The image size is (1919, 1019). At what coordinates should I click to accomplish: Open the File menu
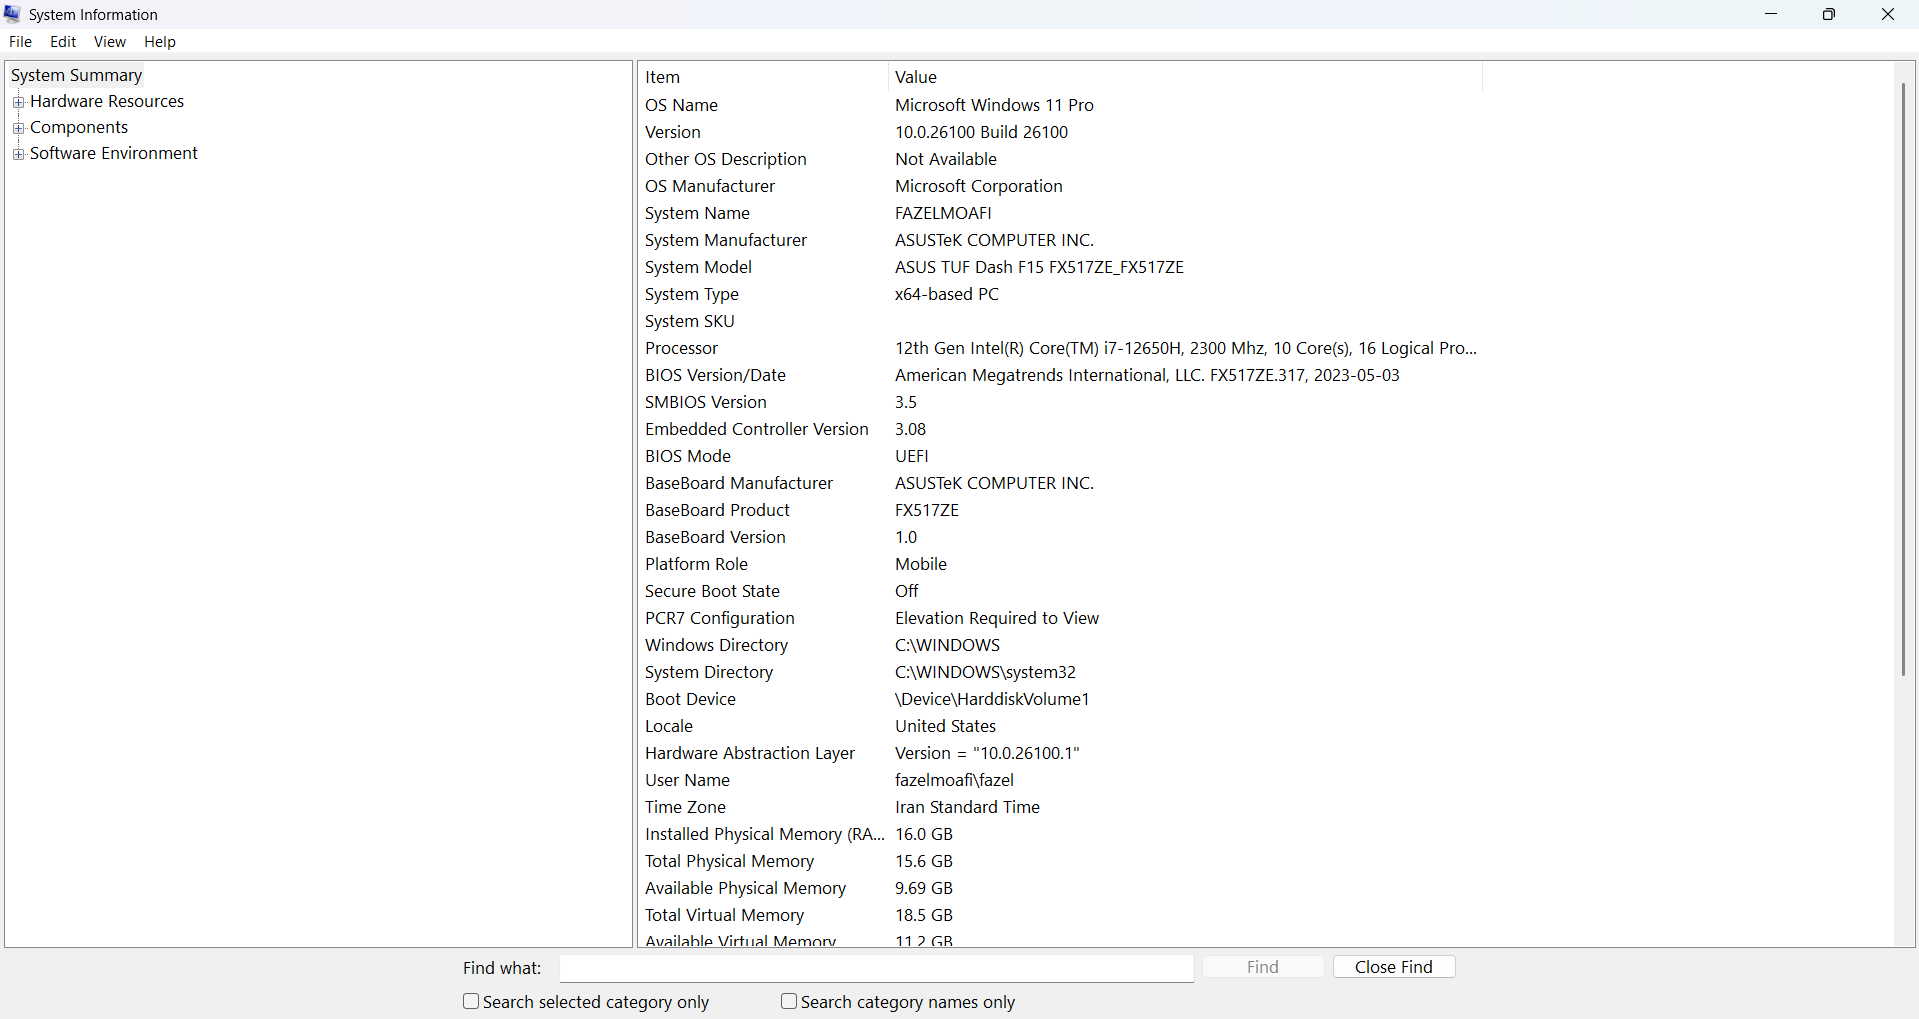[x=20, y=42]
